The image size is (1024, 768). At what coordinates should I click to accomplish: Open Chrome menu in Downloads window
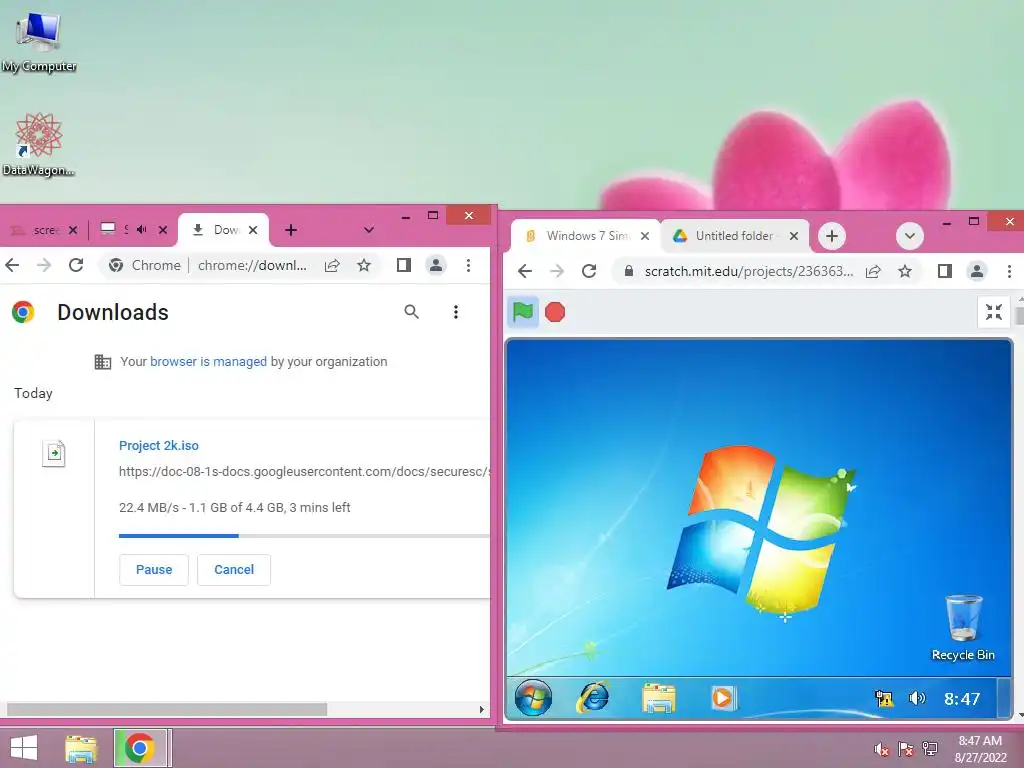468,265
